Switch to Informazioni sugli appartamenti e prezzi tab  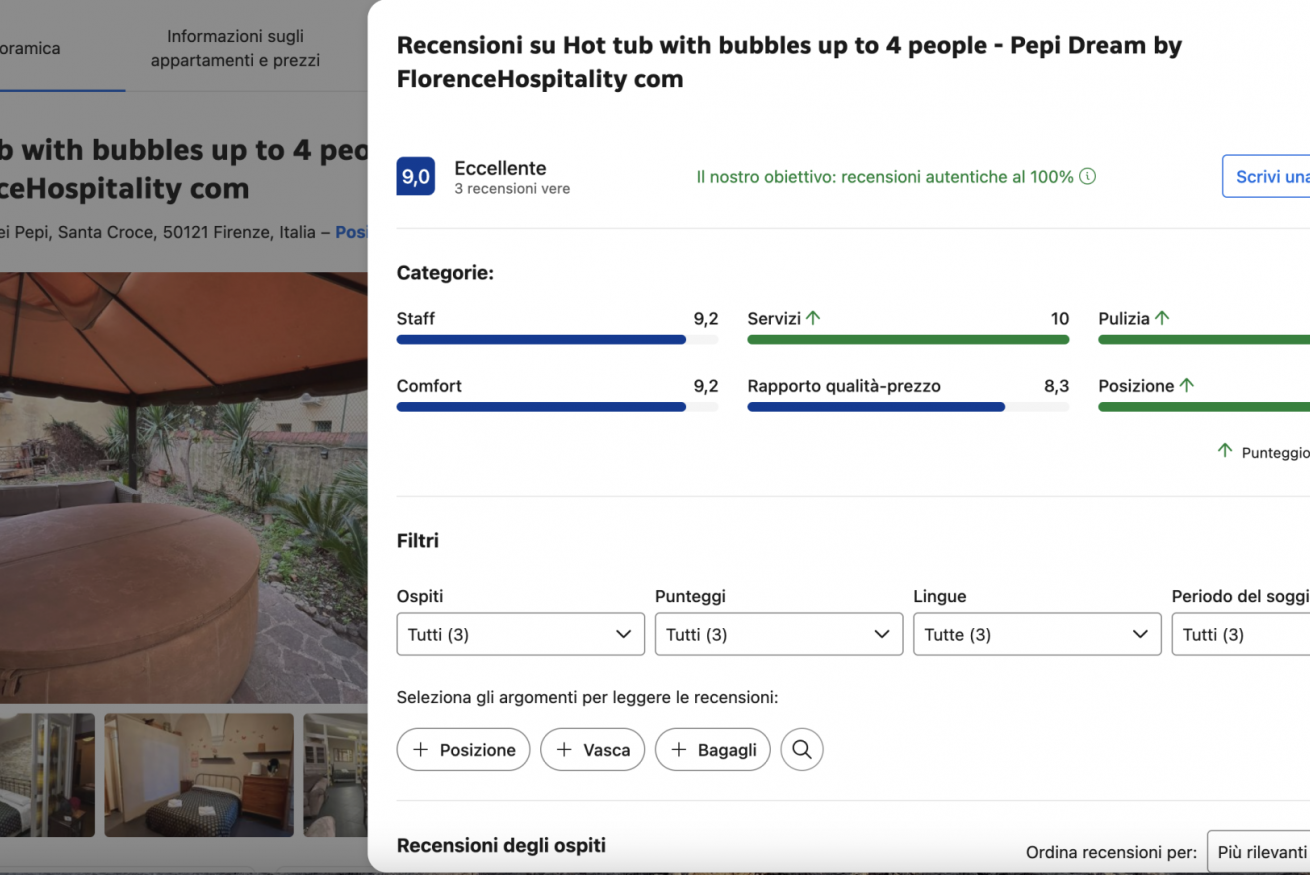click(x=235, y=48)
